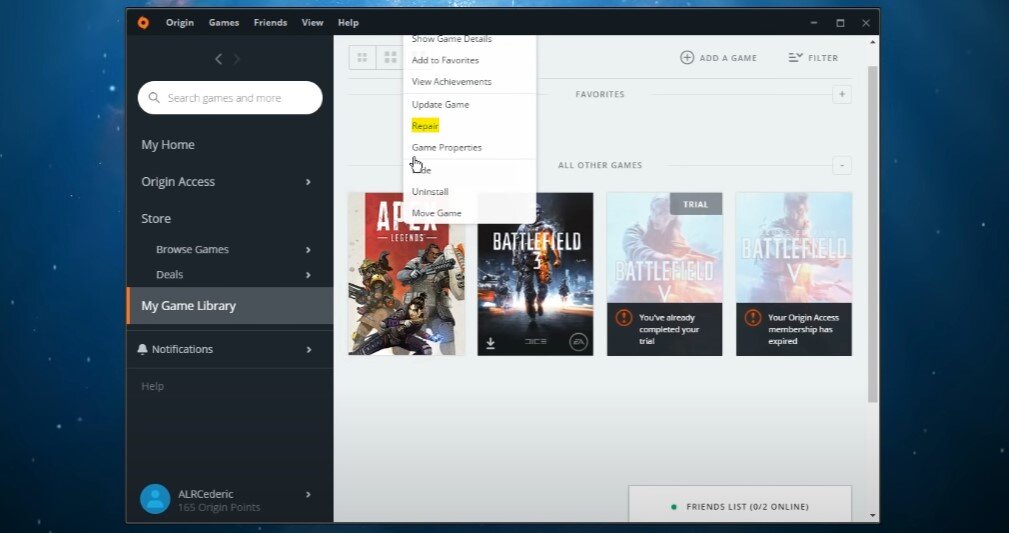1009x533 pixels.
Task: Open the Games menu in menu bar
Action: tap(224, 22)
